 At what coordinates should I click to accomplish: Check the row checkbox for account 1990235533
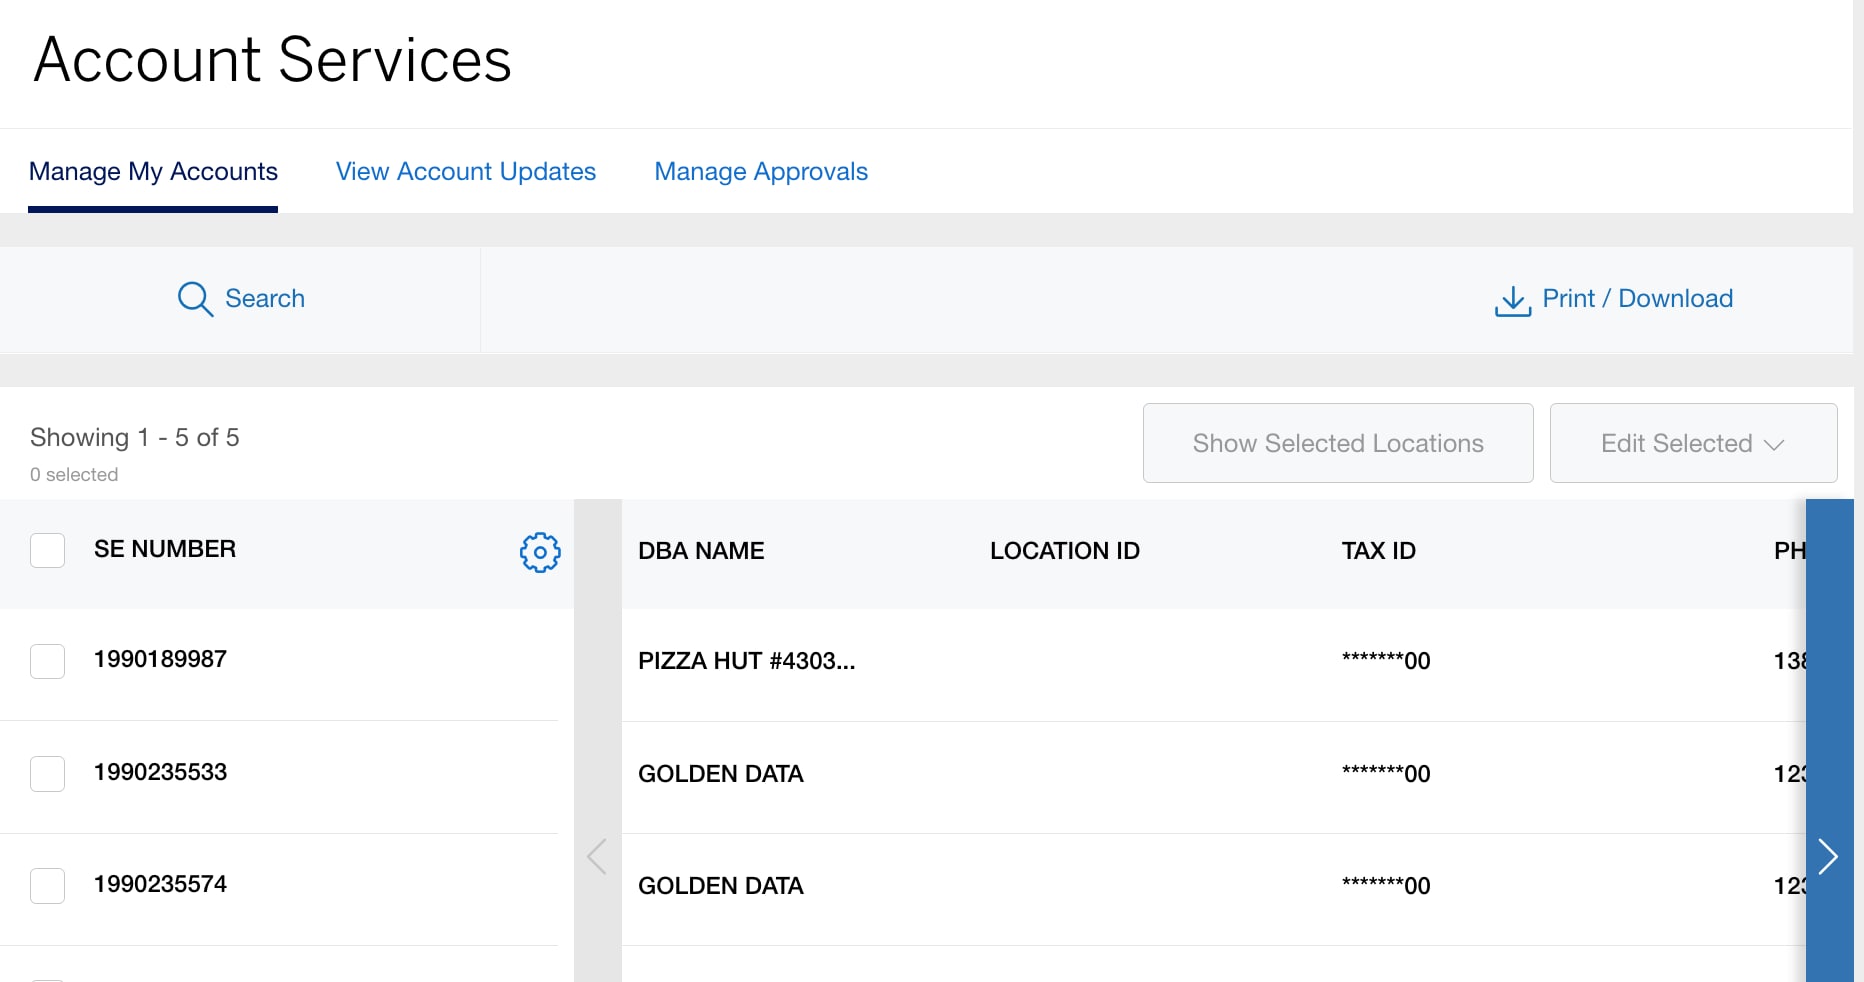(47, 774)
